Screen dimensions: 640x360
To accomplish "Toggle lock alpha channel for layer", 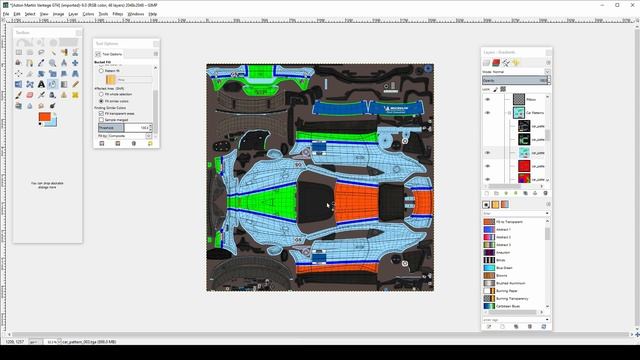I will click(x=503, y=89).
